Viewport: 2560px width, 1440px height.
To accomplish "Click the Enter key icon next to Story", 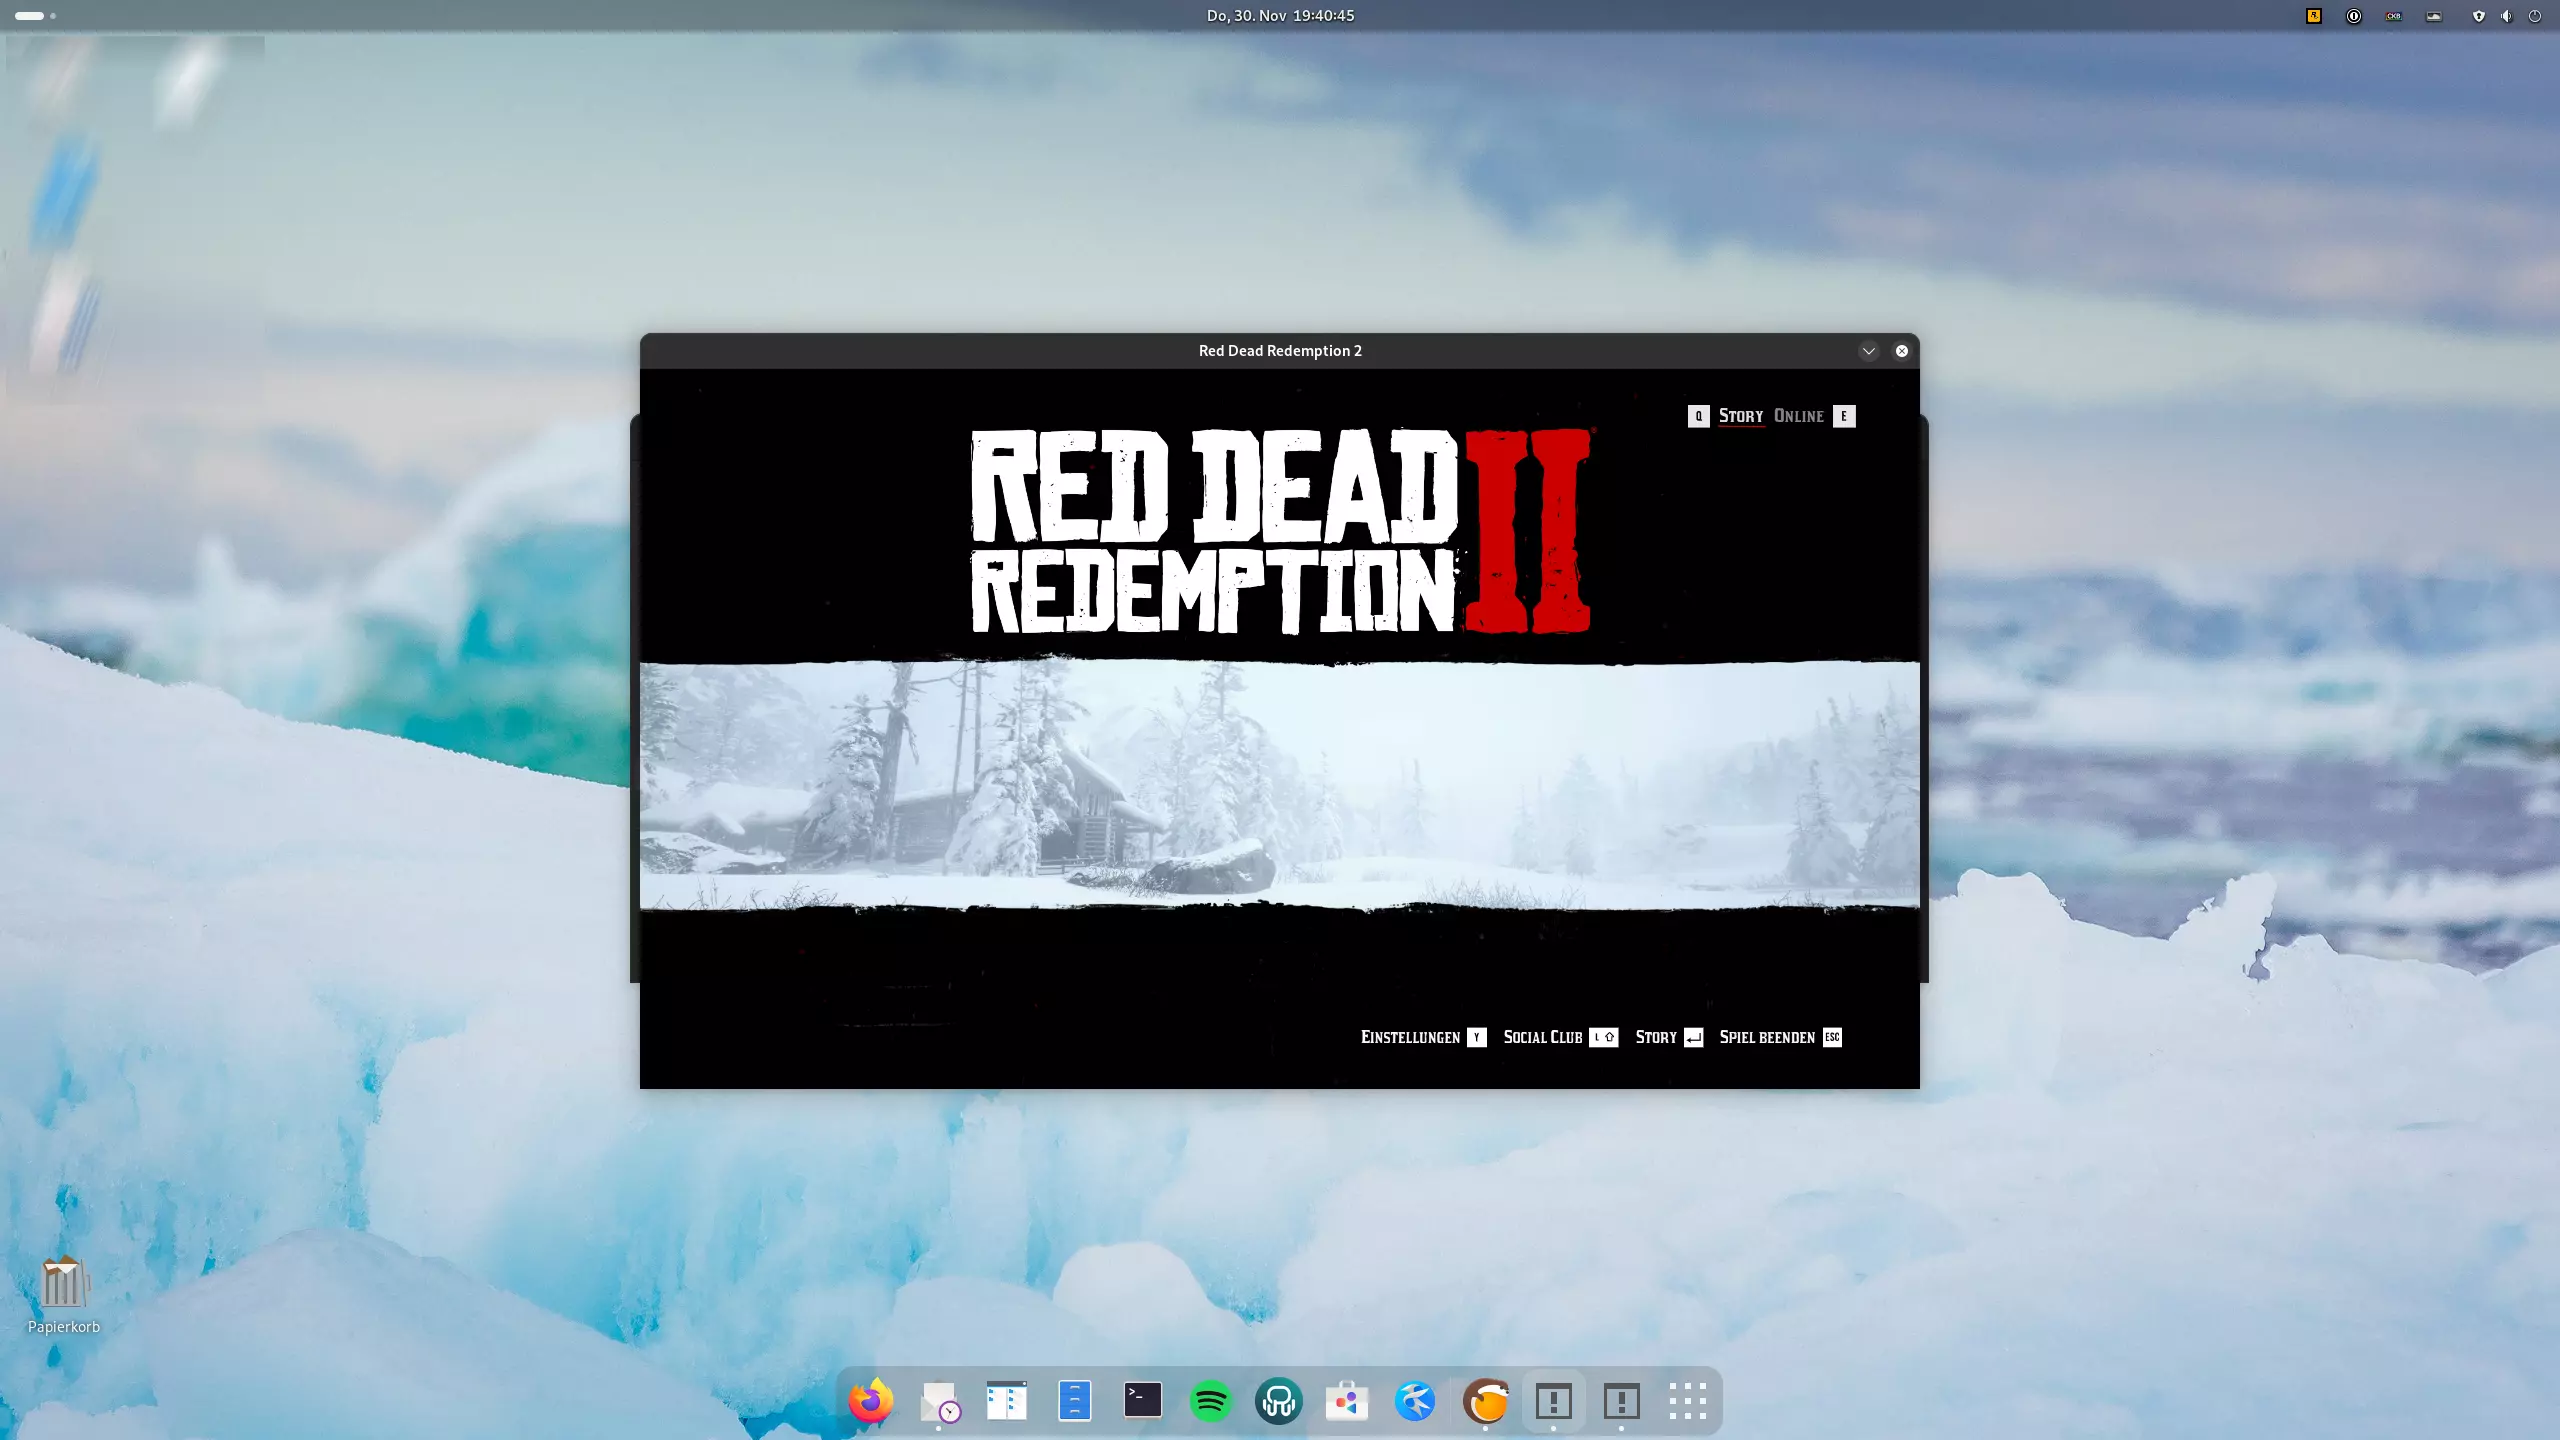I will (1693, 1037).
